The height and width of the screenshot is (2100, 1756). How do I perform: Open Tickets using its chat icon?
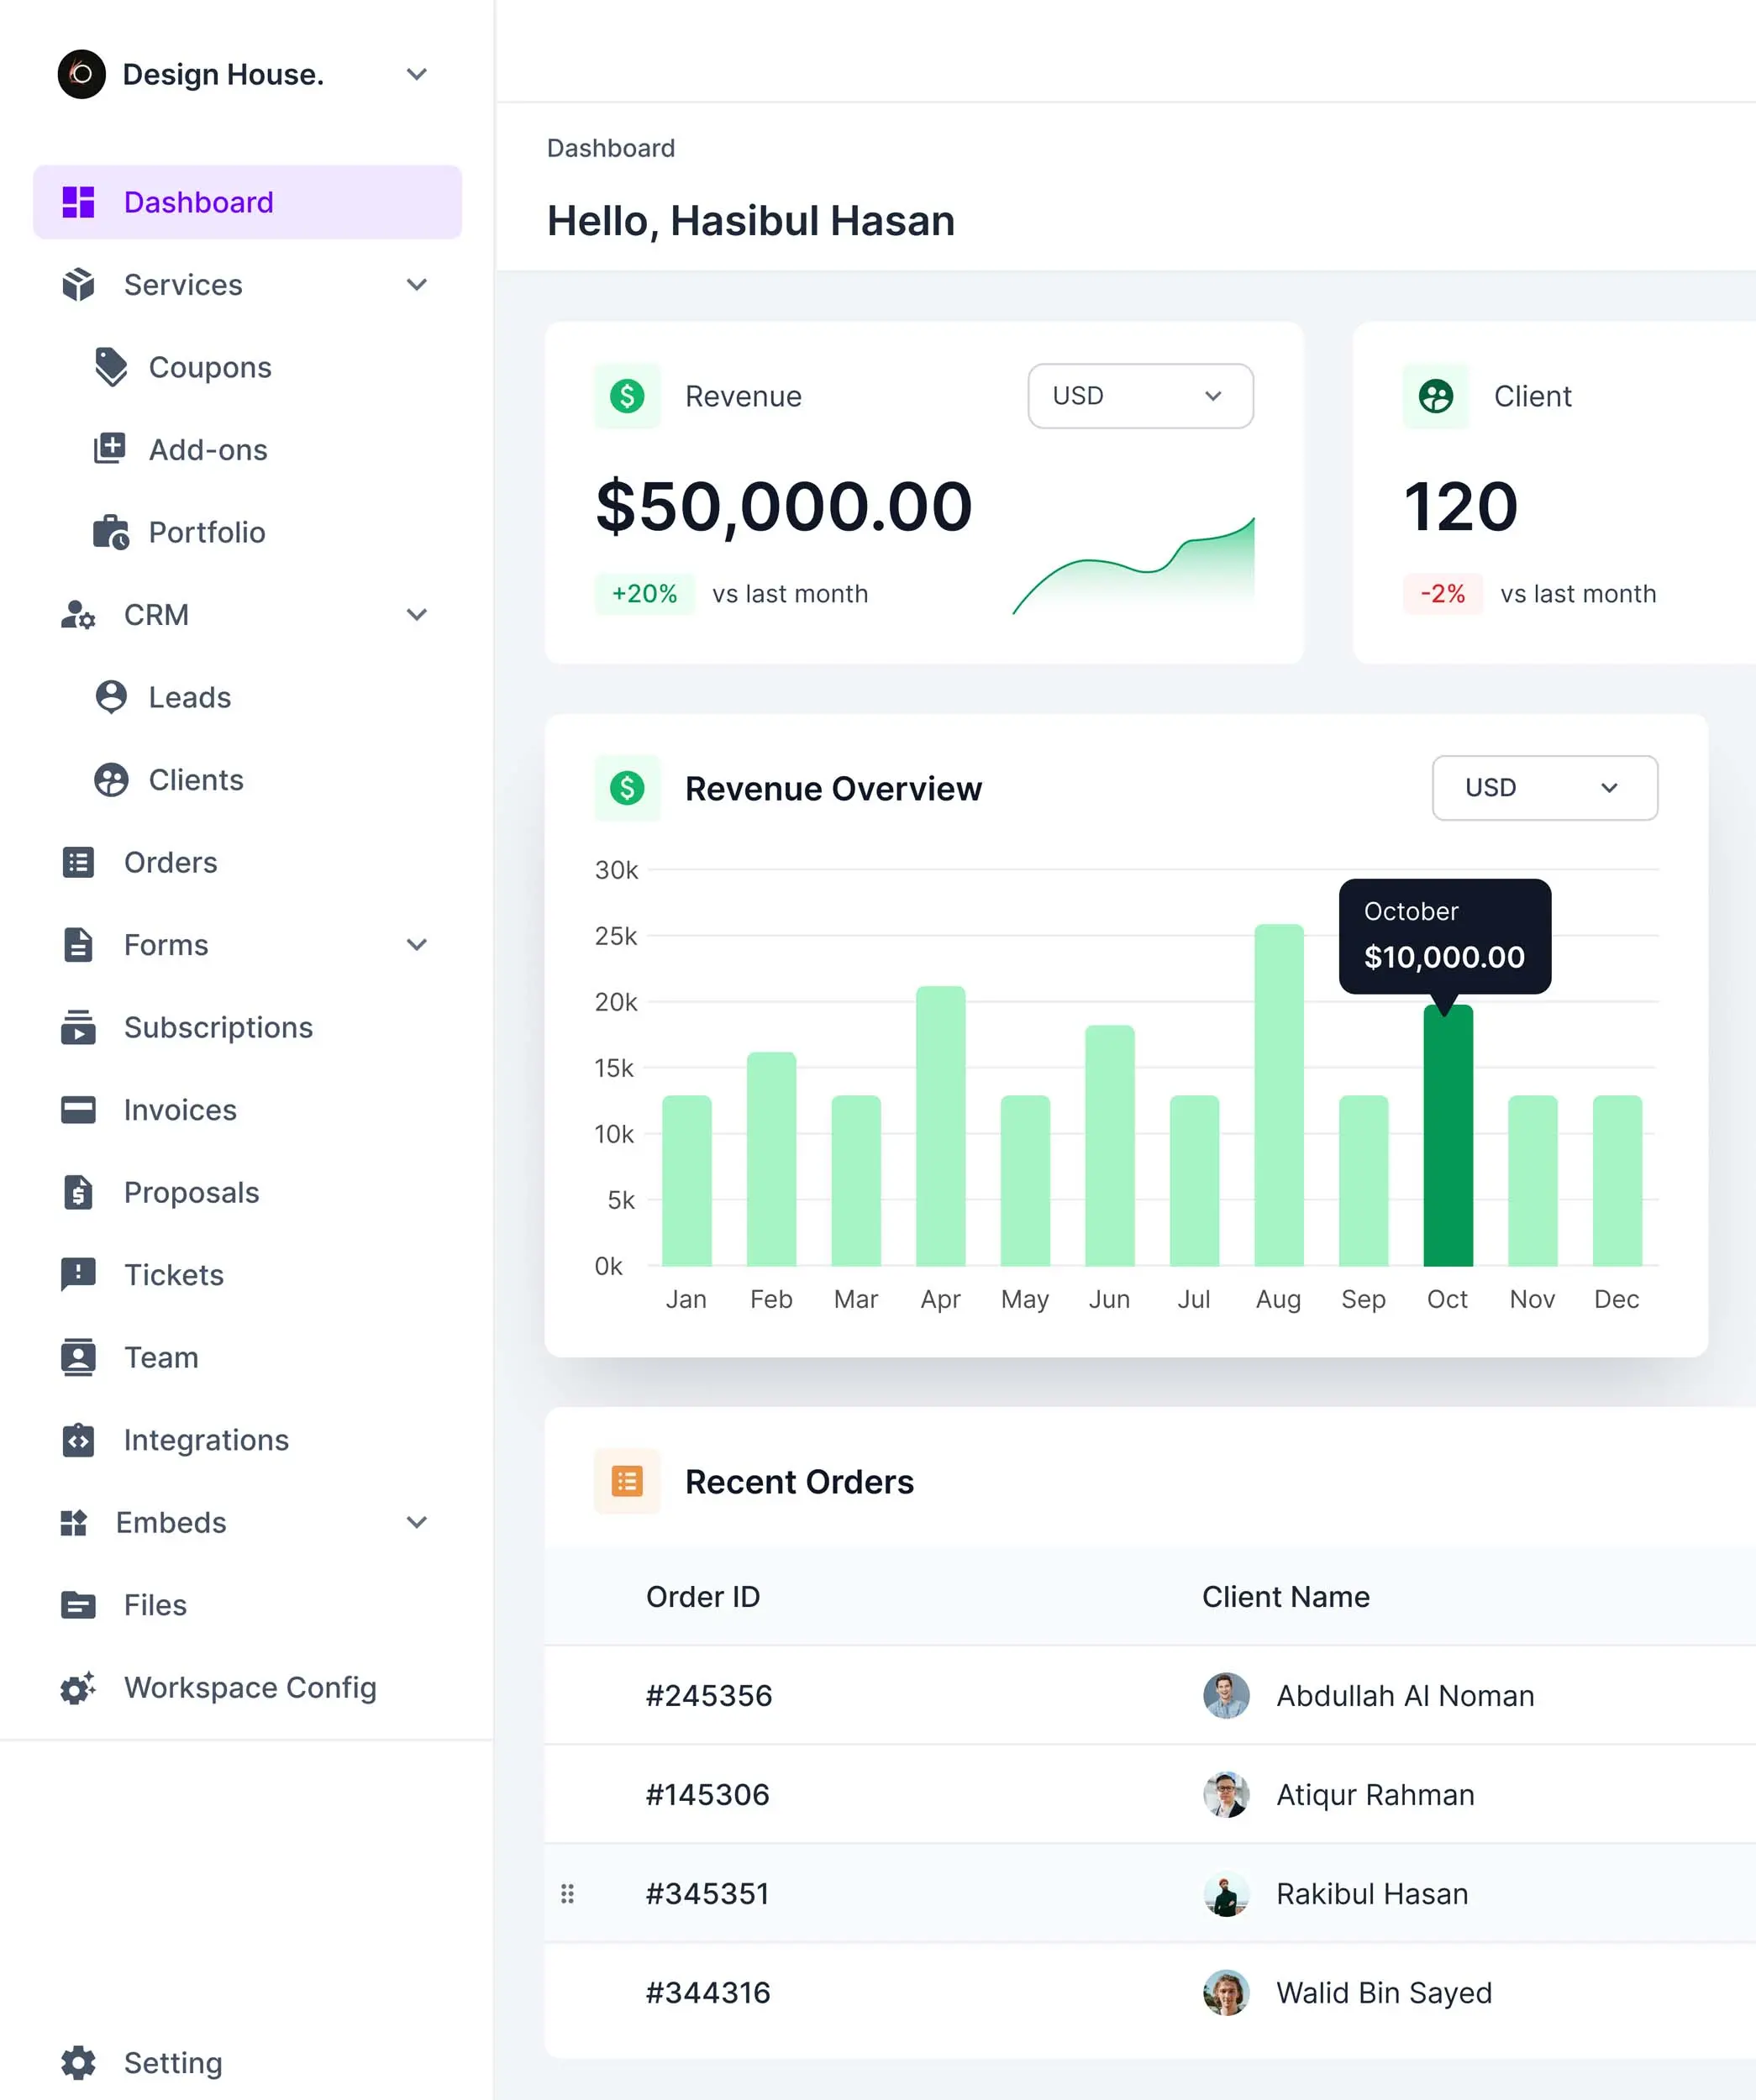click(77, 1274)
